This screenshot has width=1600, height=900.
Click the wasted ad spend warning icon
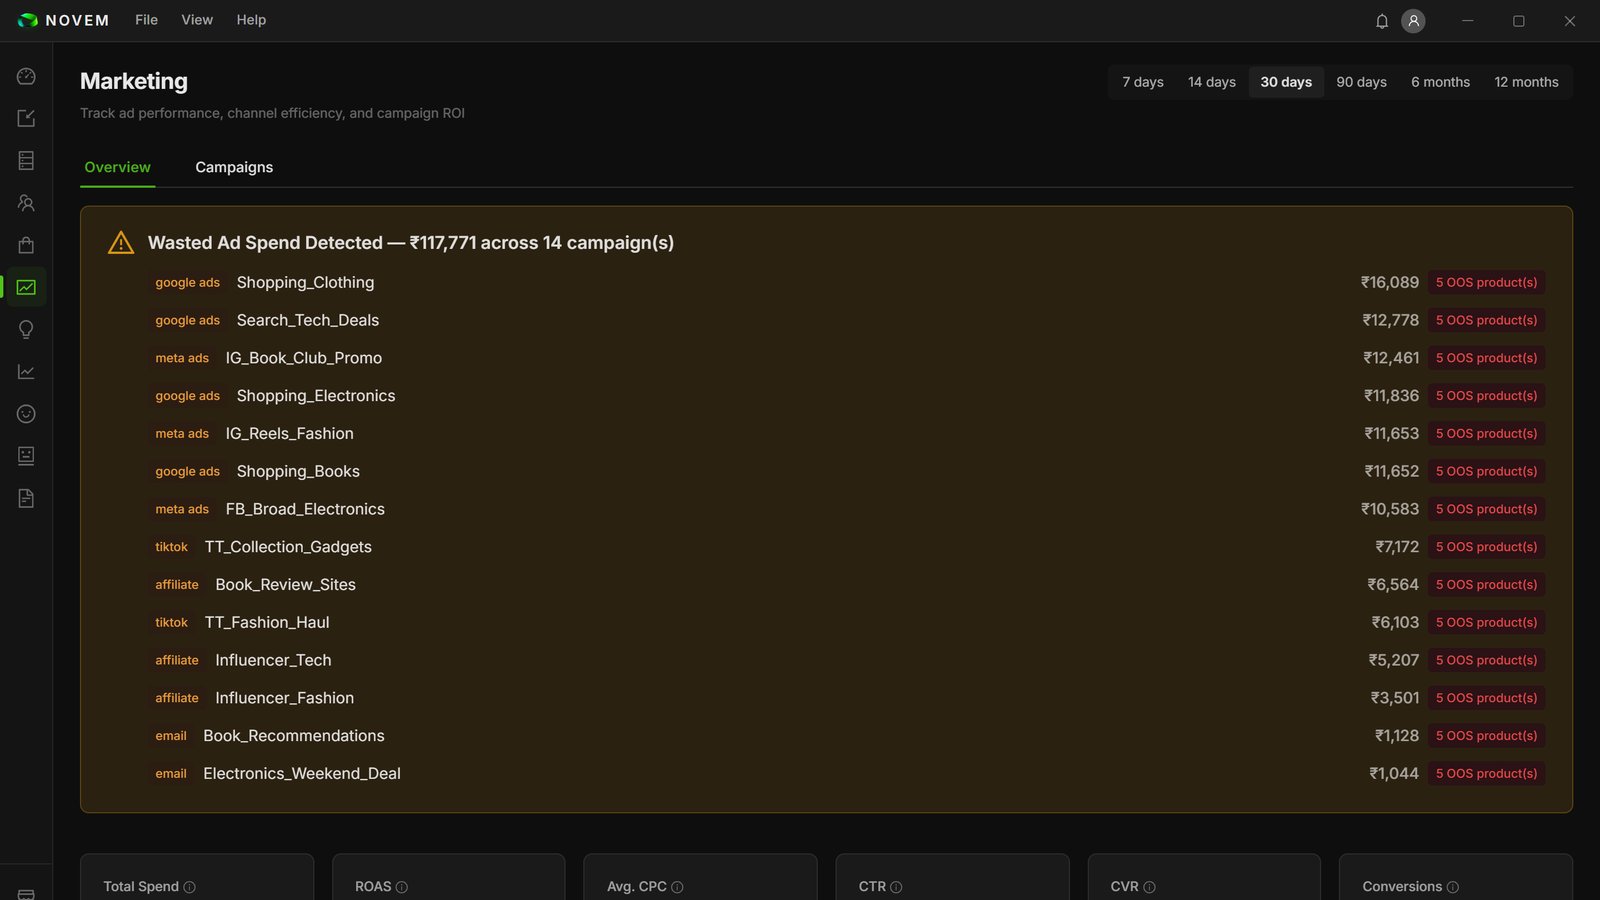[x=121, y=243]
